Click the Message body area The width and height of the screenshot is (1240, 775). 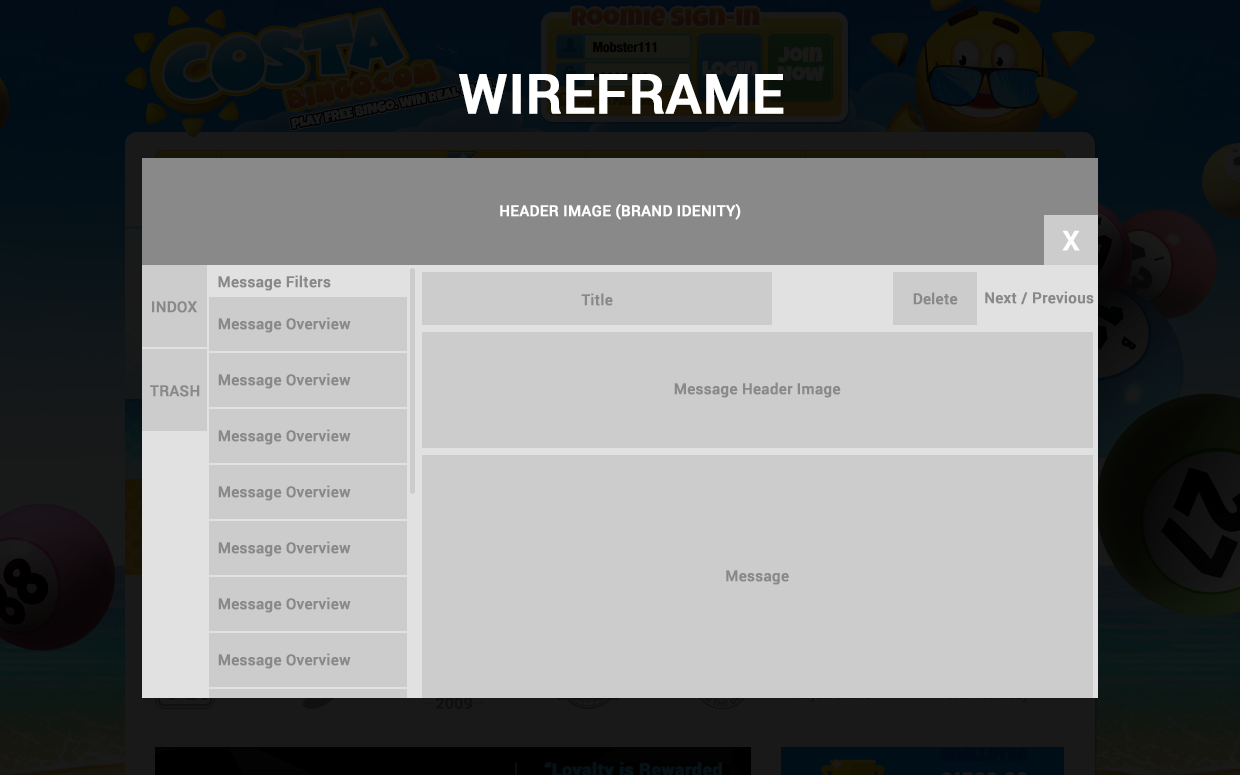click(757, 576)
